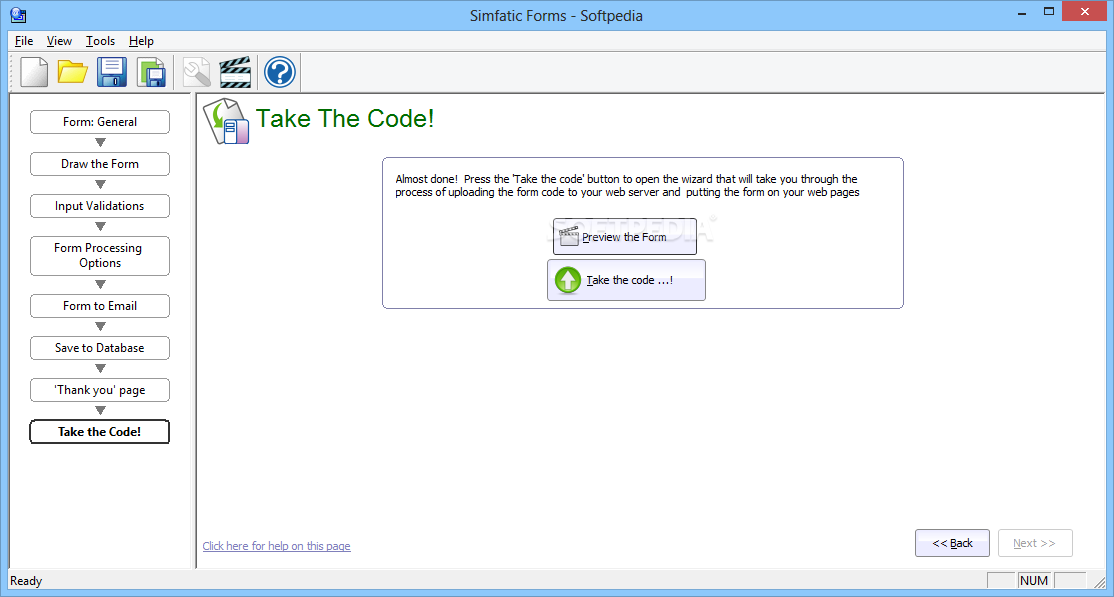Screen dimensions: 1114x597
Task: Go to the Form to Email step
Action: point(99,306)
